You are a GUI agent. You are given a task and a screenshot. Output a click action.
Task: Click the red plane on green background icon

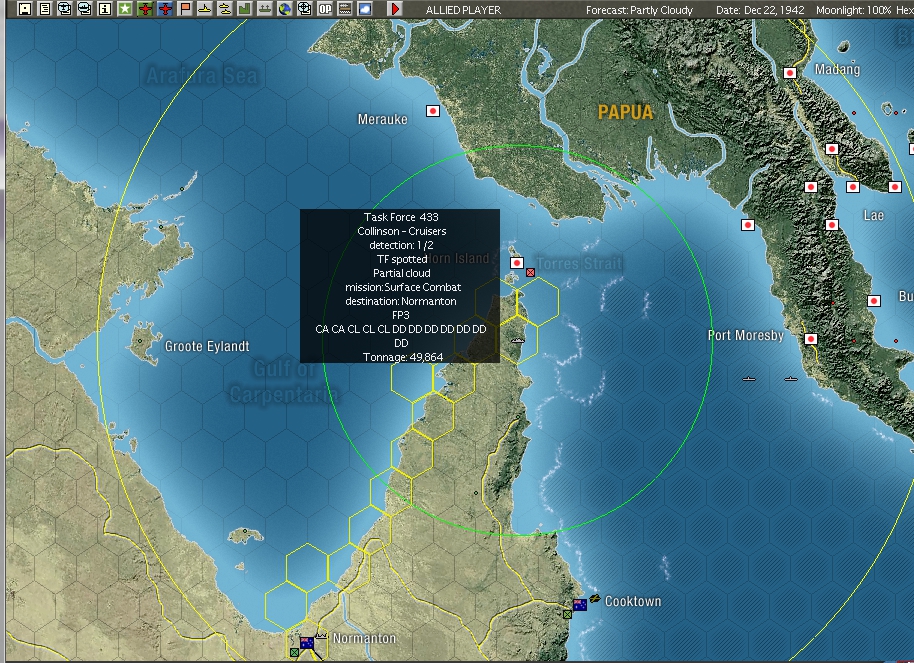(145, 9)
